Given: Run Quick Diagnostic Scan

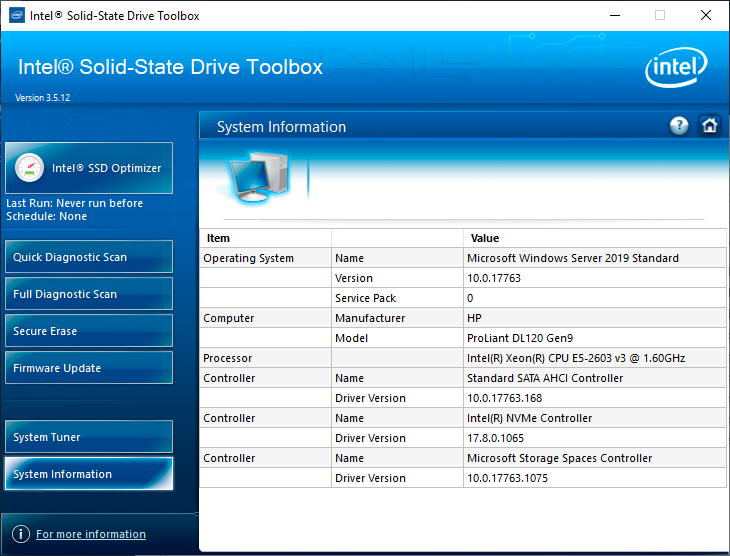Looking at the screenshot, I should (88, 257).
